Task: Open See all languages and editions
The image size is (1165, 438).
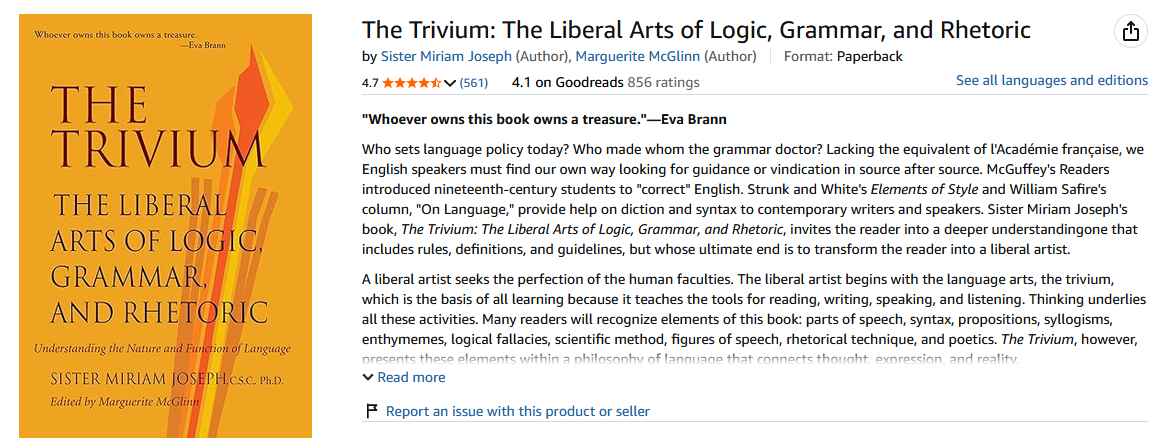Action: coord(1051,80)
